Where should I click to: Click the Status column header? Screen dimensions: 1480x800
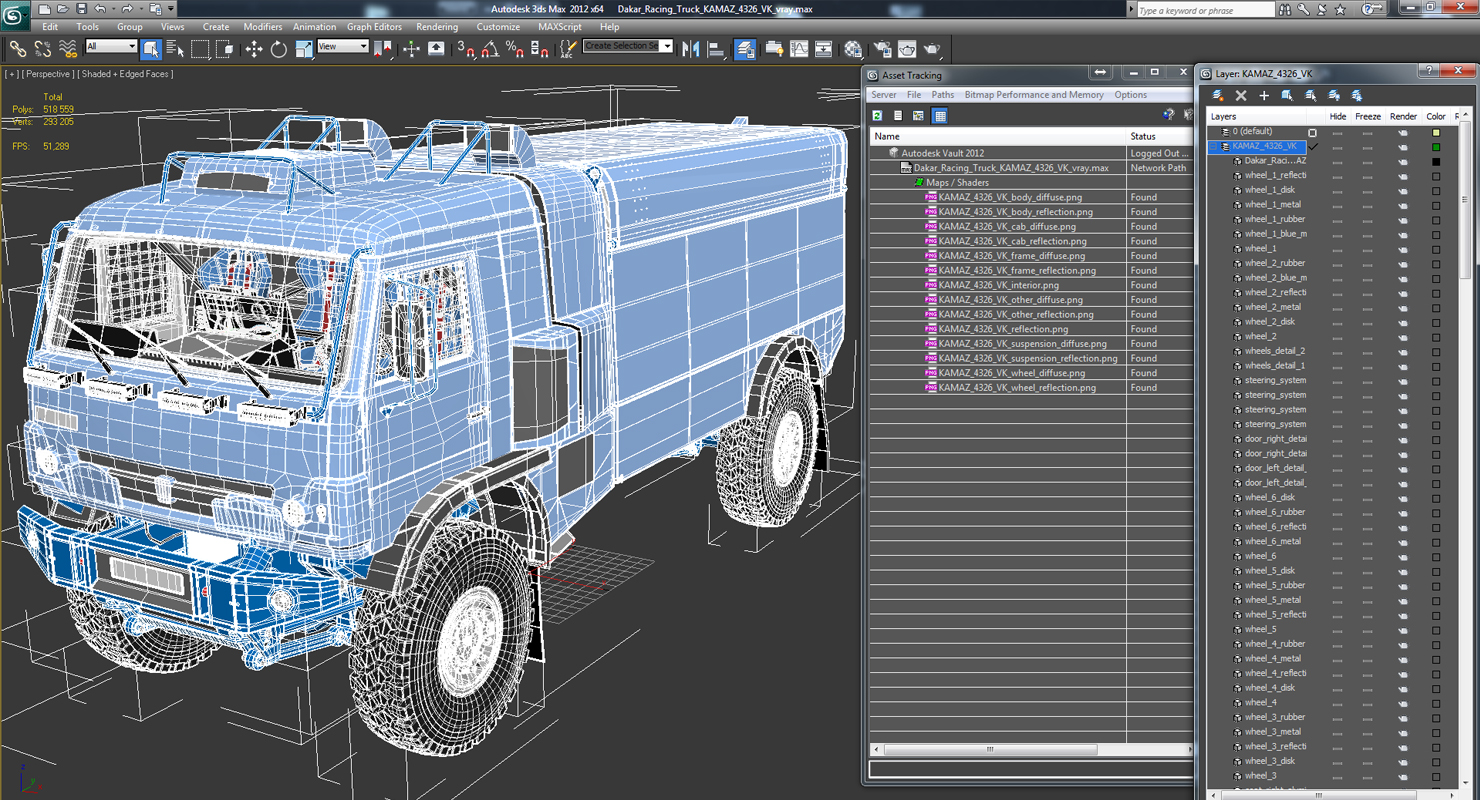(x=1160, y=136)
